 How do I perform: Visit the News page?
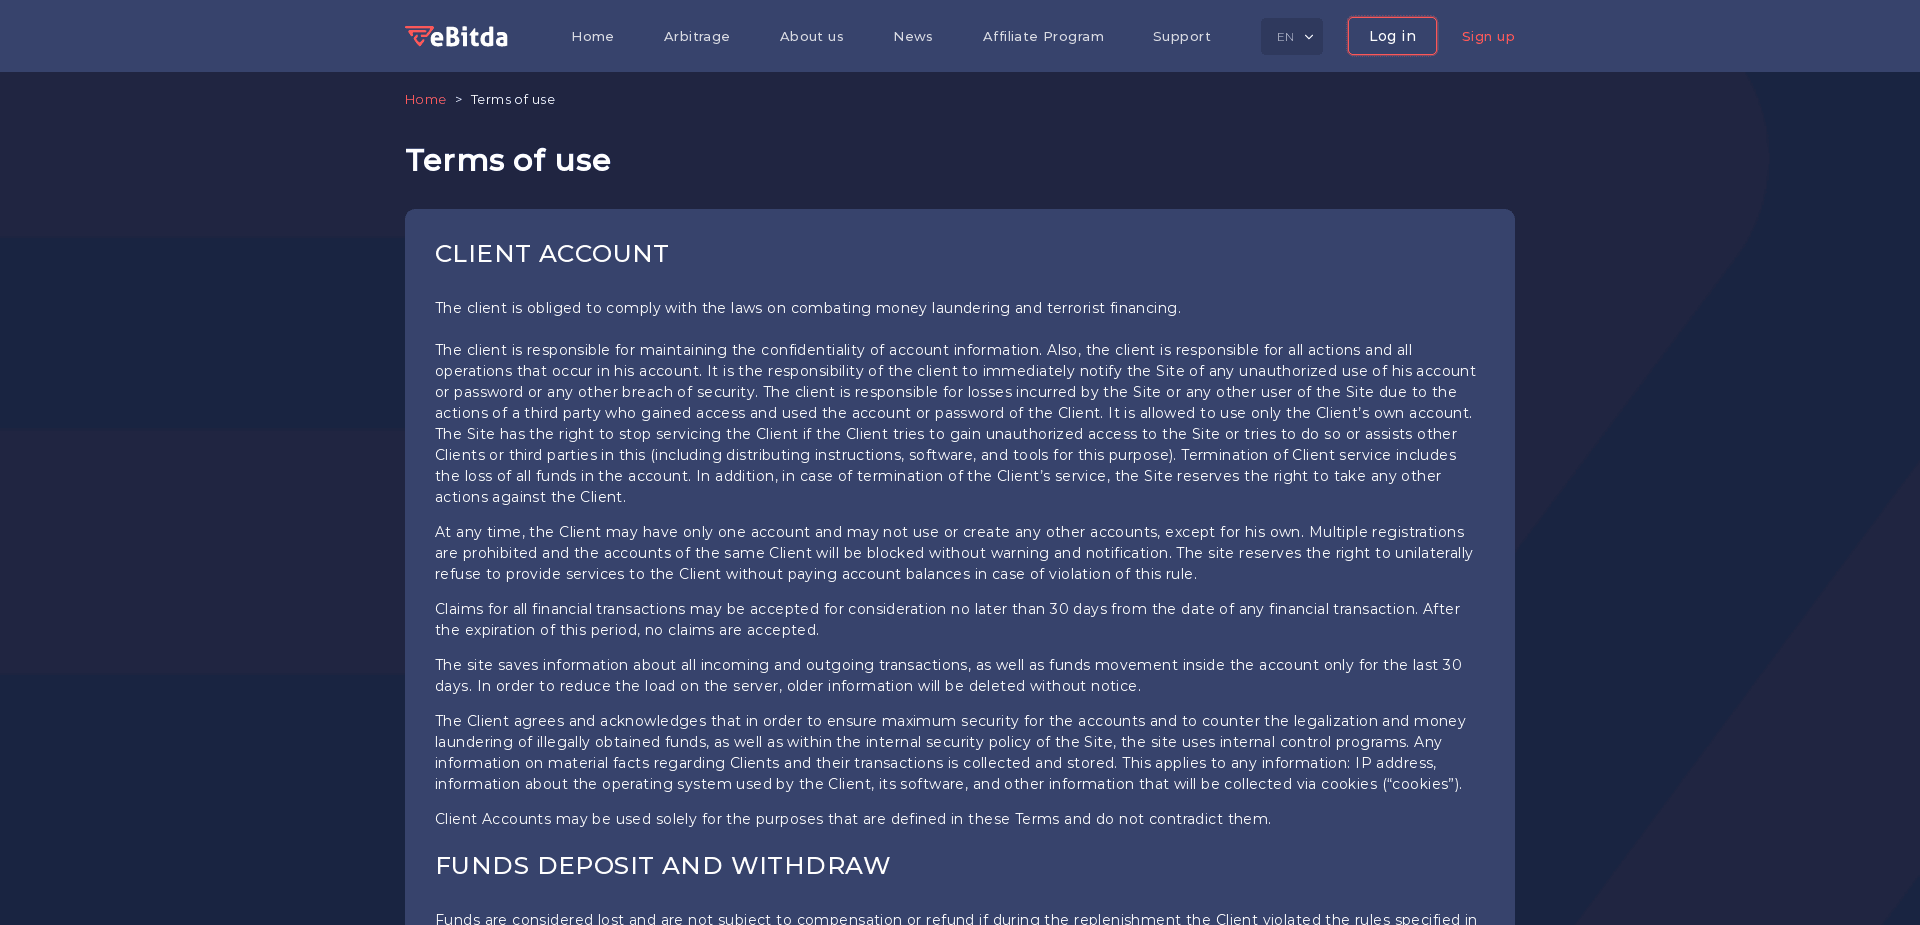(912, 36)
